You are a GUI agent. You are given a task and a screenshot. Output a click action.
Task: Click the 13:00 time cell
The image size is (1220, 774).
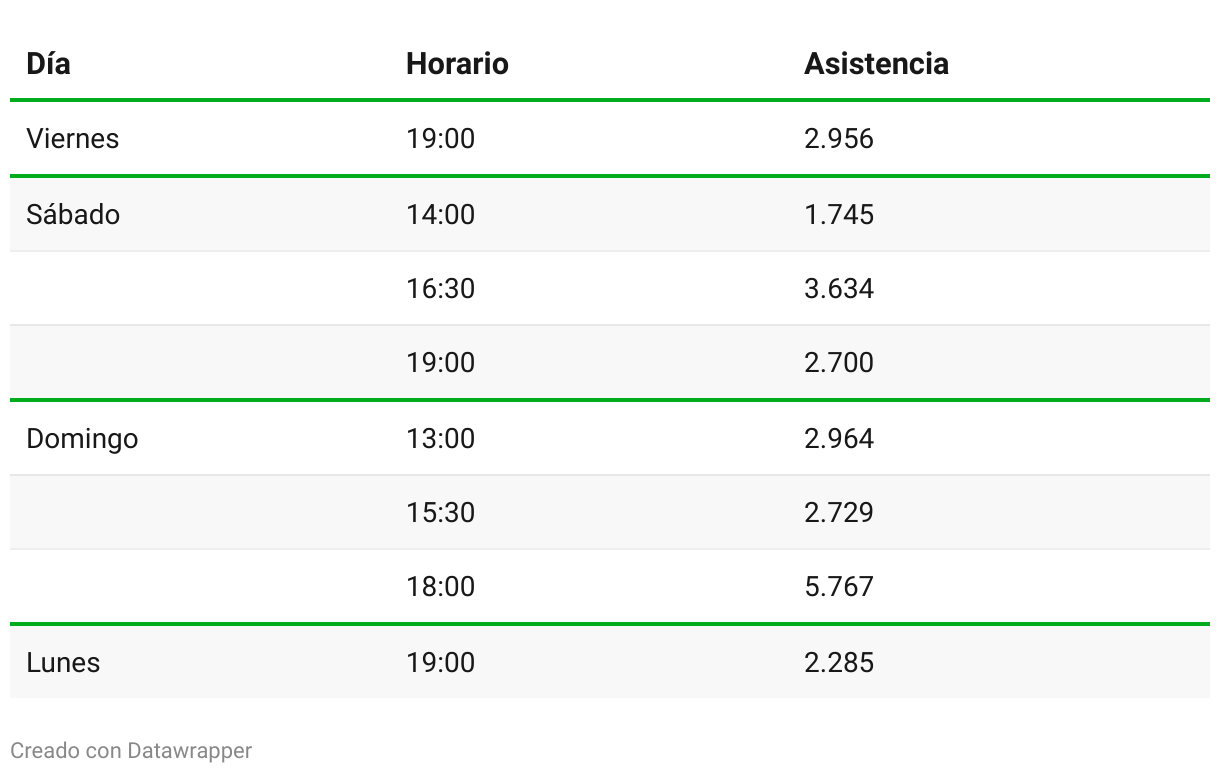click(x=440, y=438)
